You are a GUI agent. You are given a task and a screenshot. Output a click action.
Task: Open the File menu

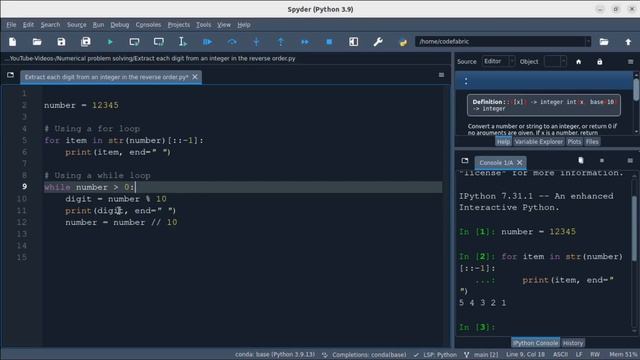(x=11, y=25)
